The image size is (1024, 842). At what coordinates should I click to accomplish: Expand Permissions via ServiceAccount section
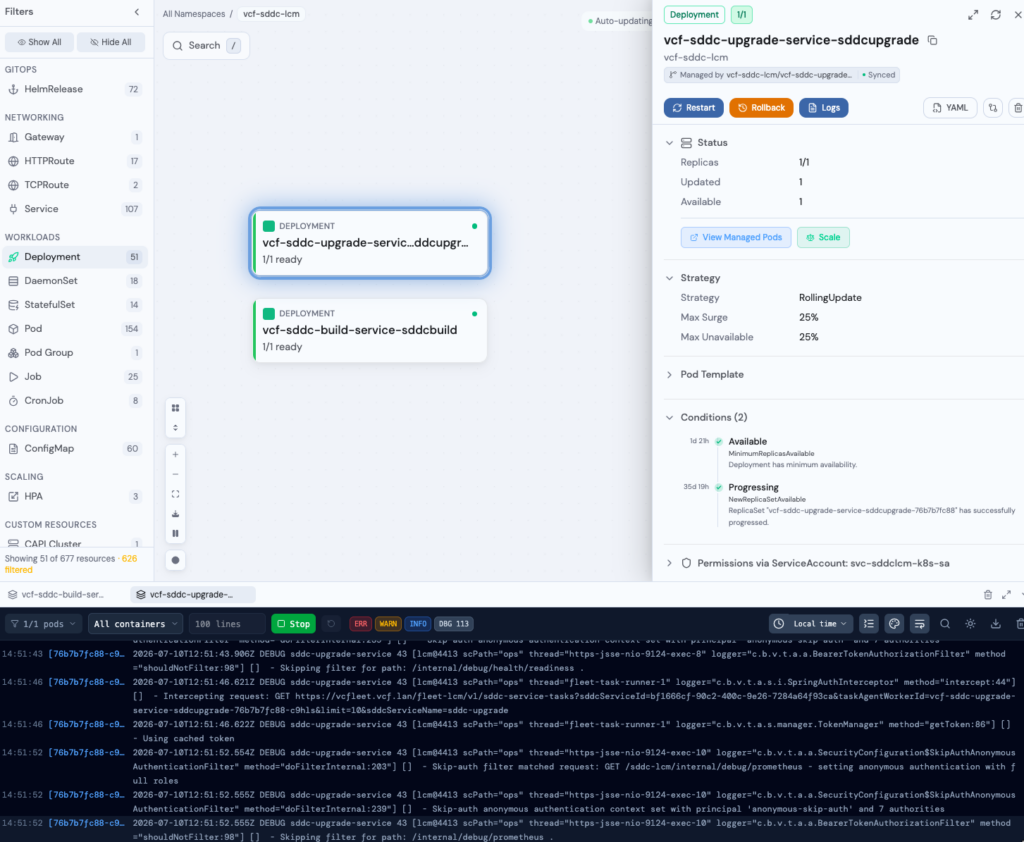coord(669,563)
